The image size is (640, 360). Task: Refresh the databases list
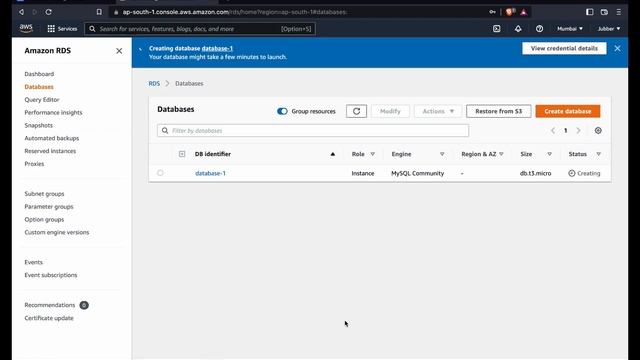point(356,111)
